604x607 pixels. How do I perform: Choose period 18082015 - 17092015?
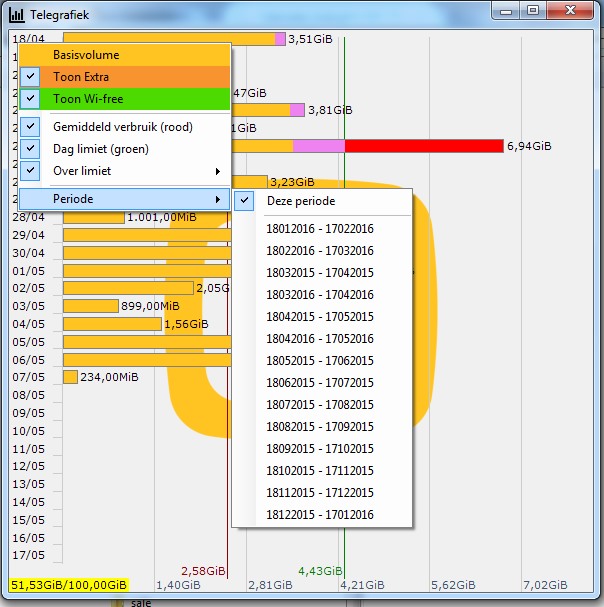tap(320, 427)
